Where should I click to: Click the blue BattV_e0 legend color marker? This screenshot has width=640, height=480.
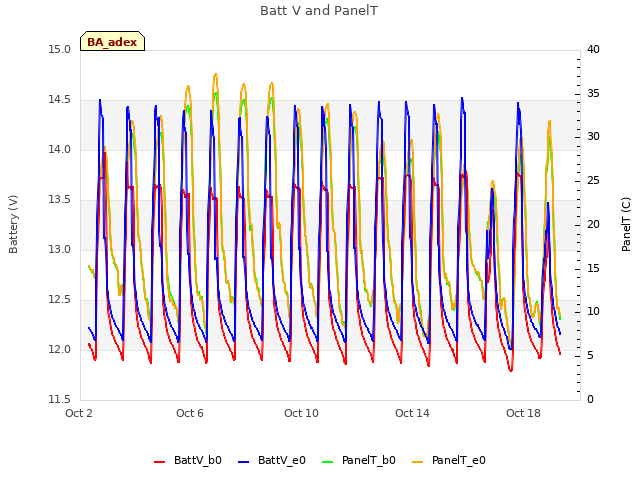pyautogui.click(x=243, y=462)
